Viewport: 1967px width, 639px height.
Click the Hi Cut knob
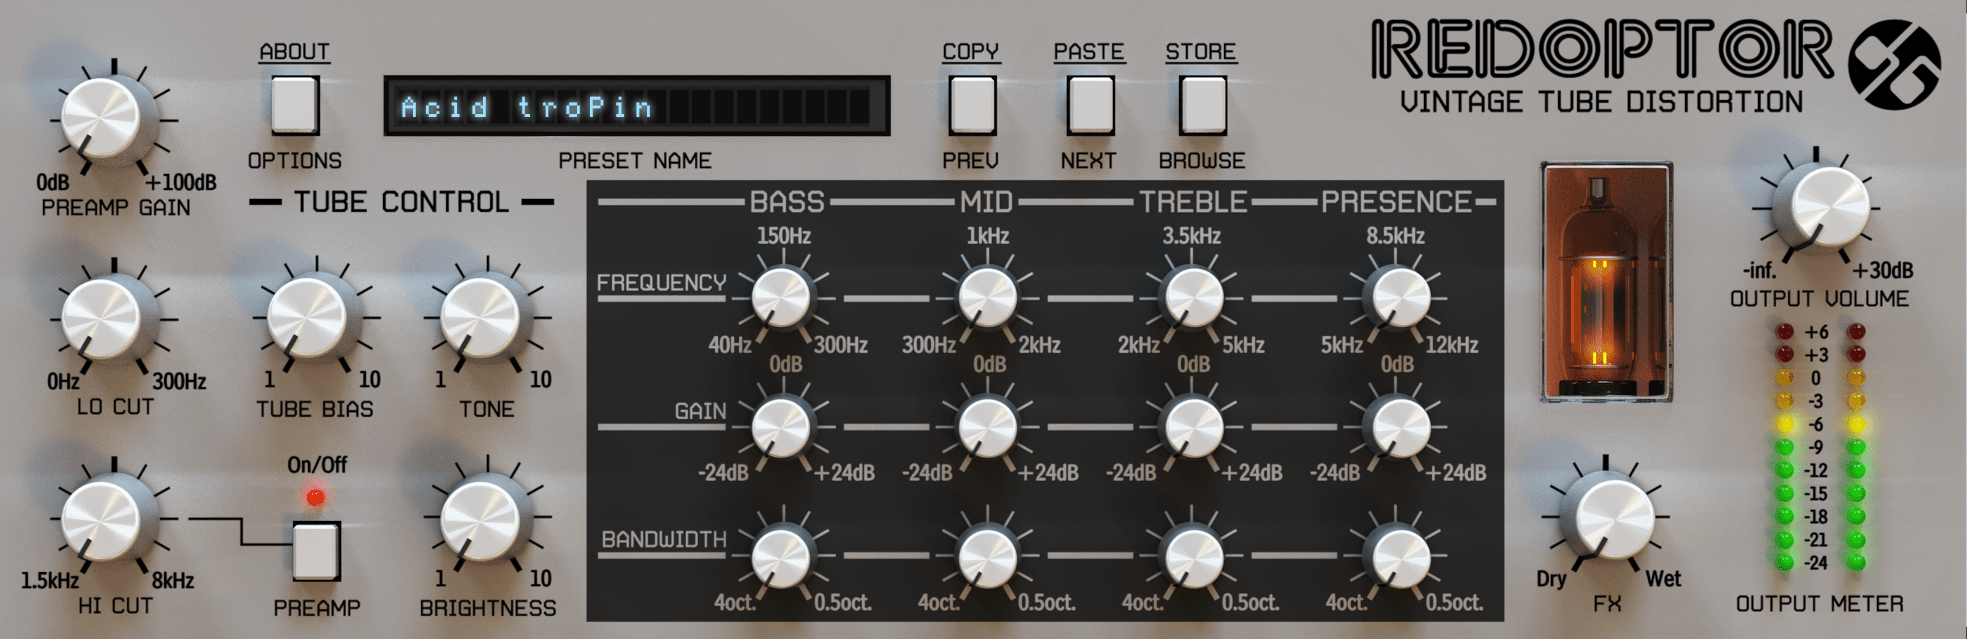[x=103, y=518]
